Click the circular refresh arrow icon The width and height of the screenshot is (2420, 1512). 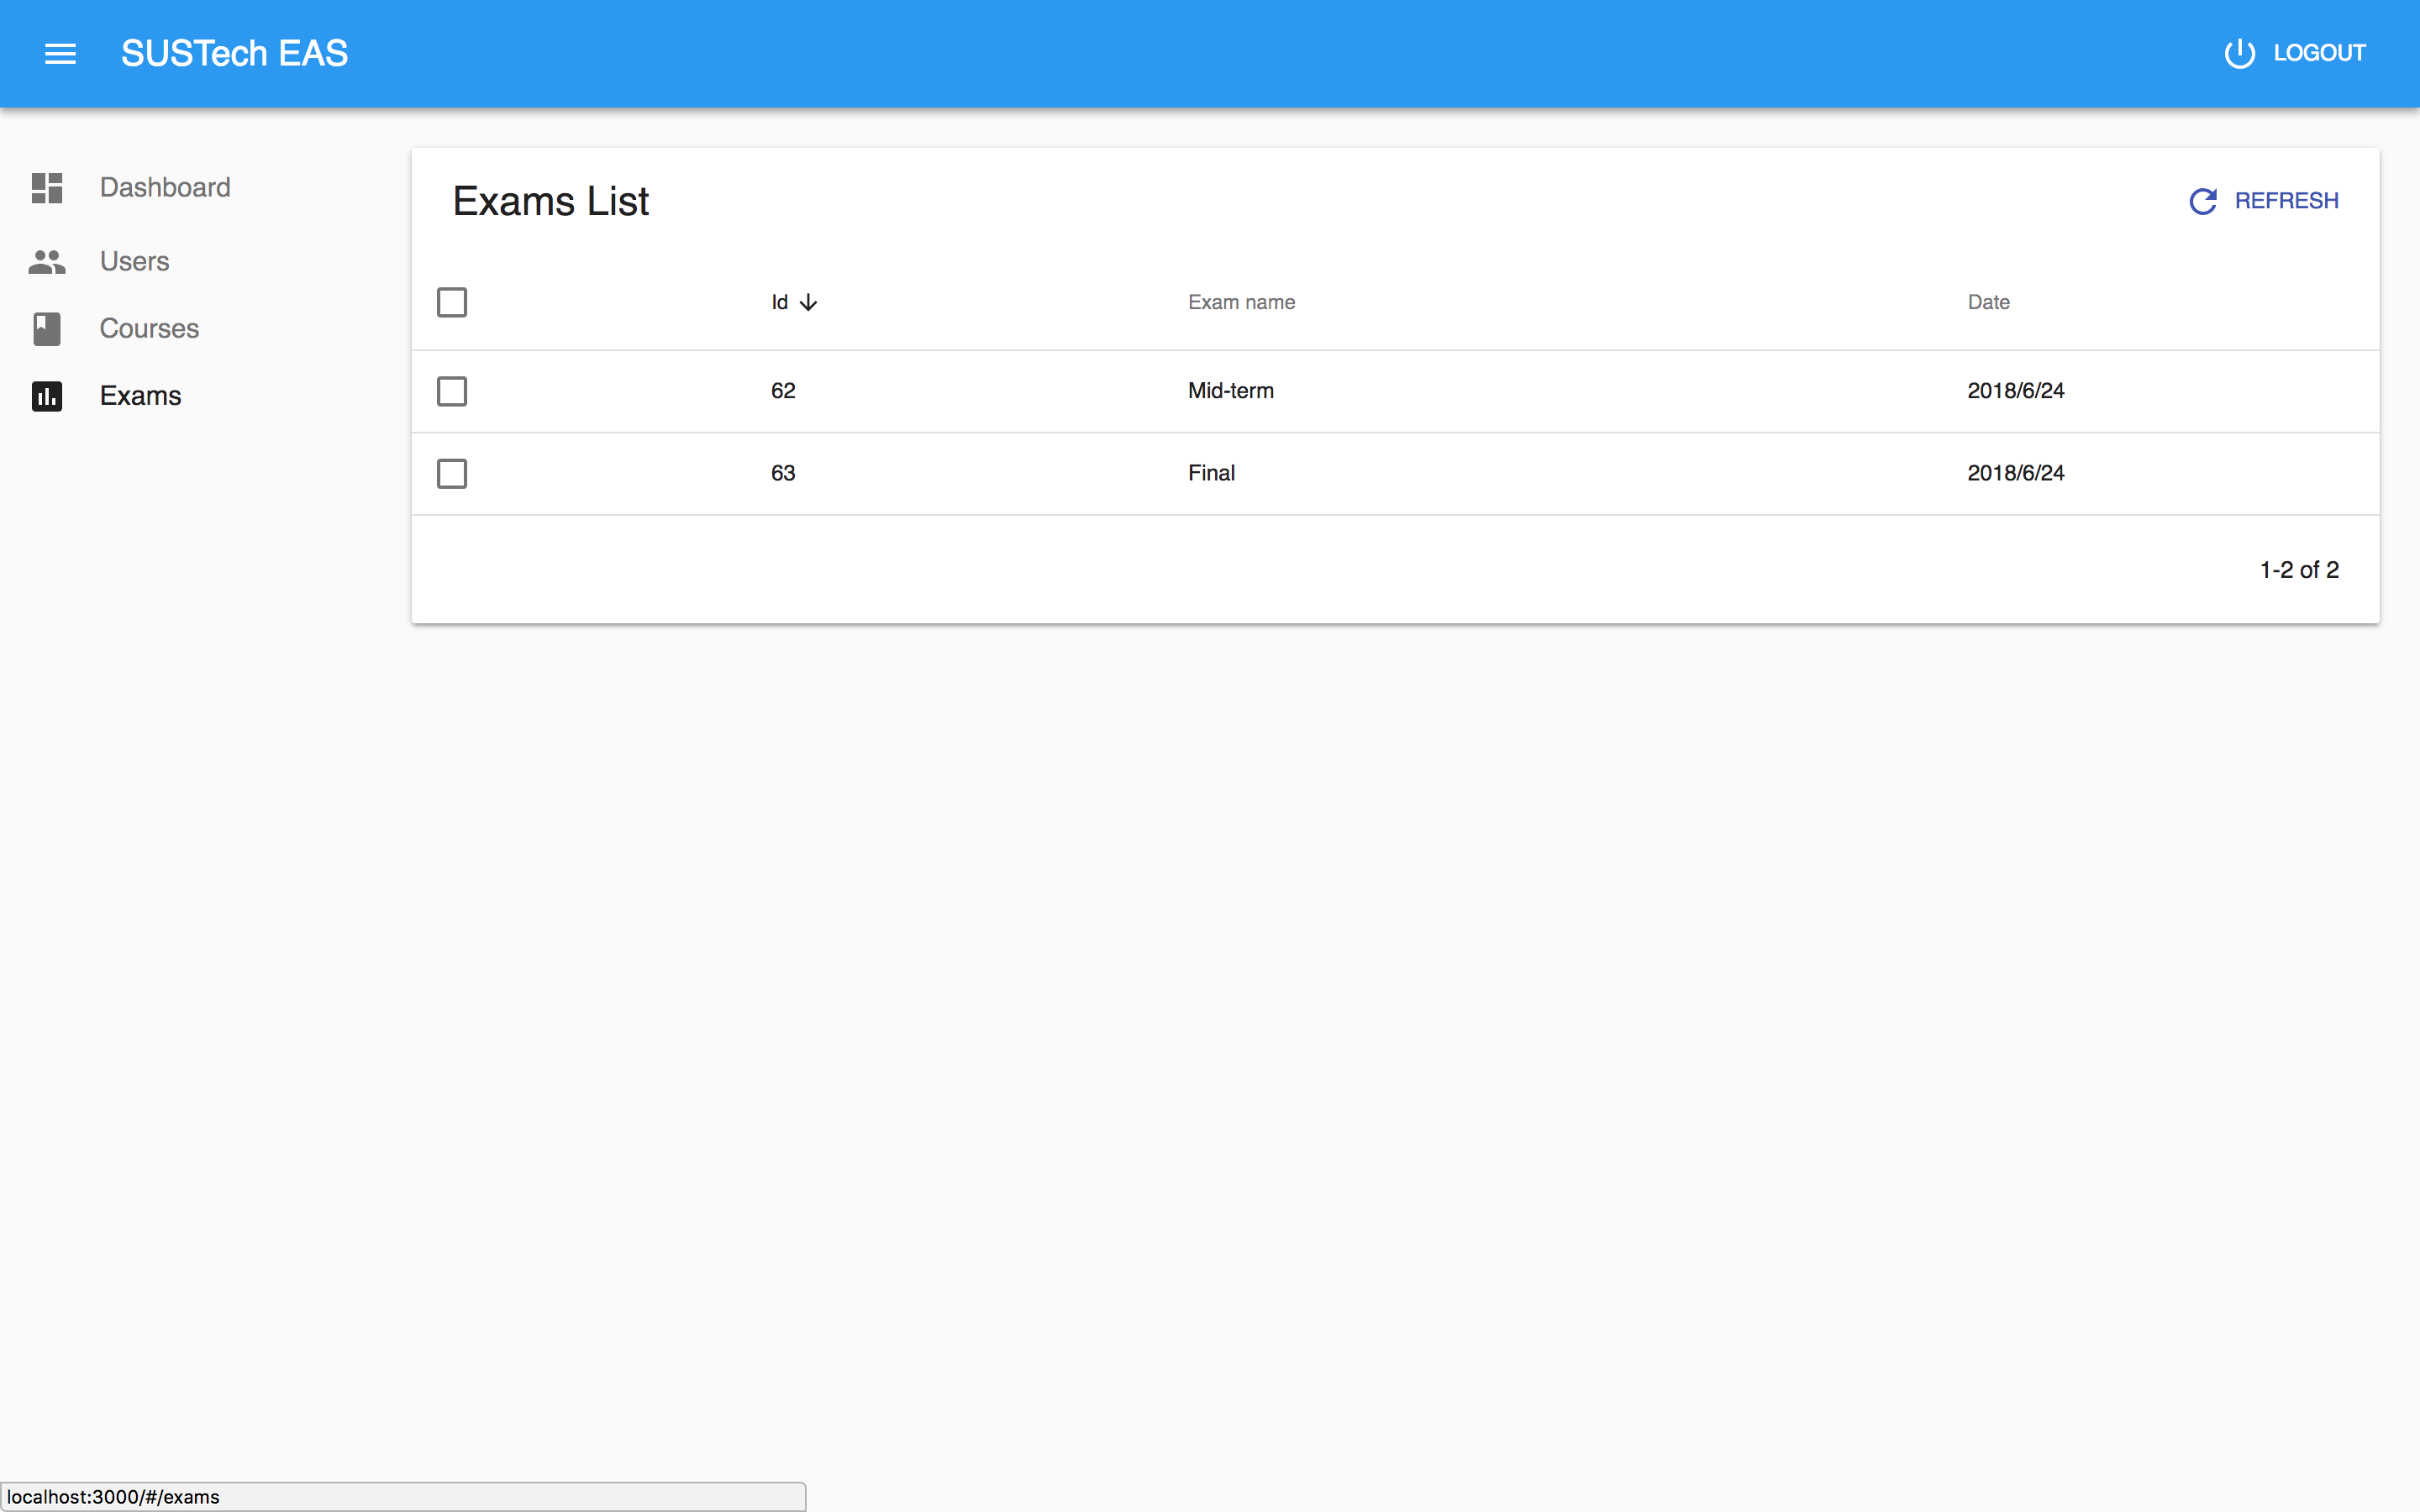2203,201
